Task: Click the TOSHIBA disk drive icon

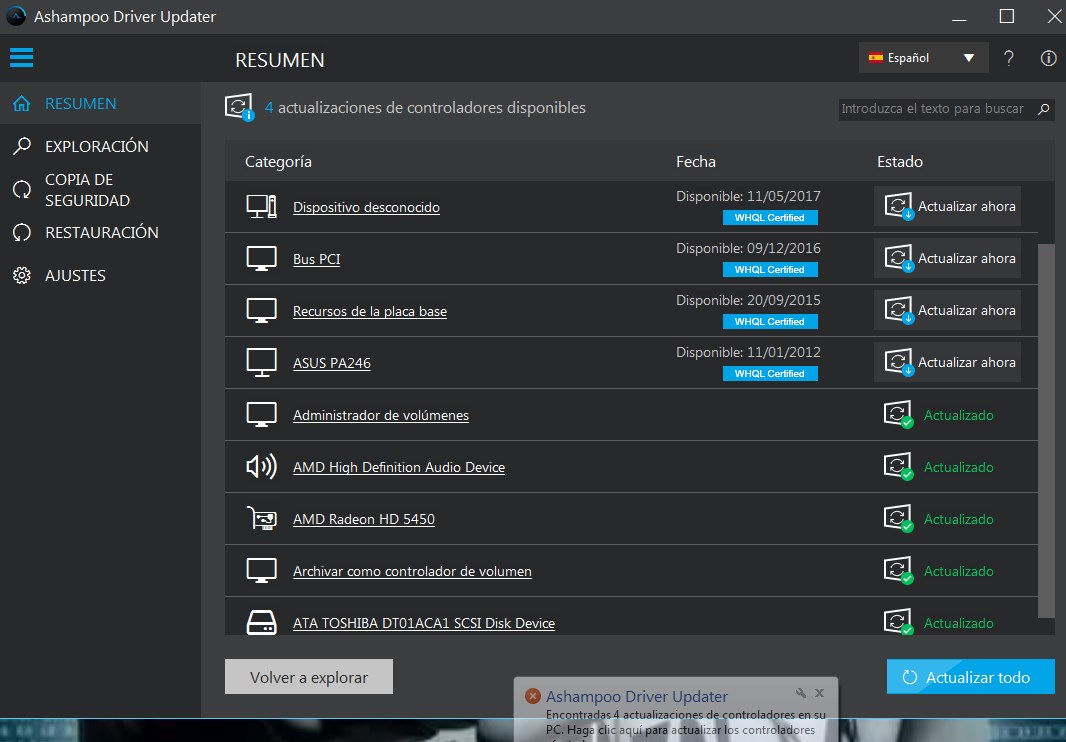Action: tap(261, 623)
